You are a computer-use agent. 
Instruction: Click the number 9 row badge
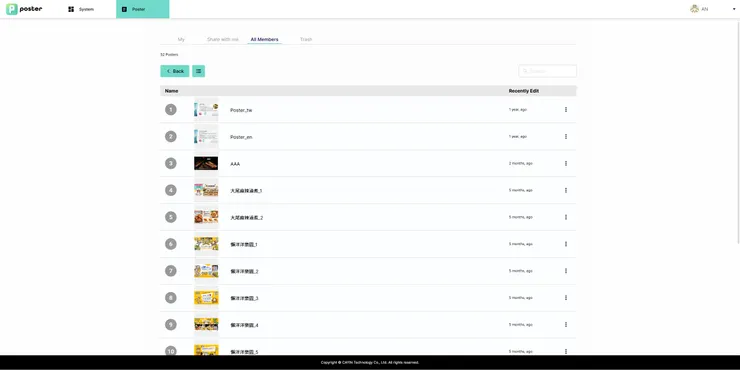(x=171, y=325)
